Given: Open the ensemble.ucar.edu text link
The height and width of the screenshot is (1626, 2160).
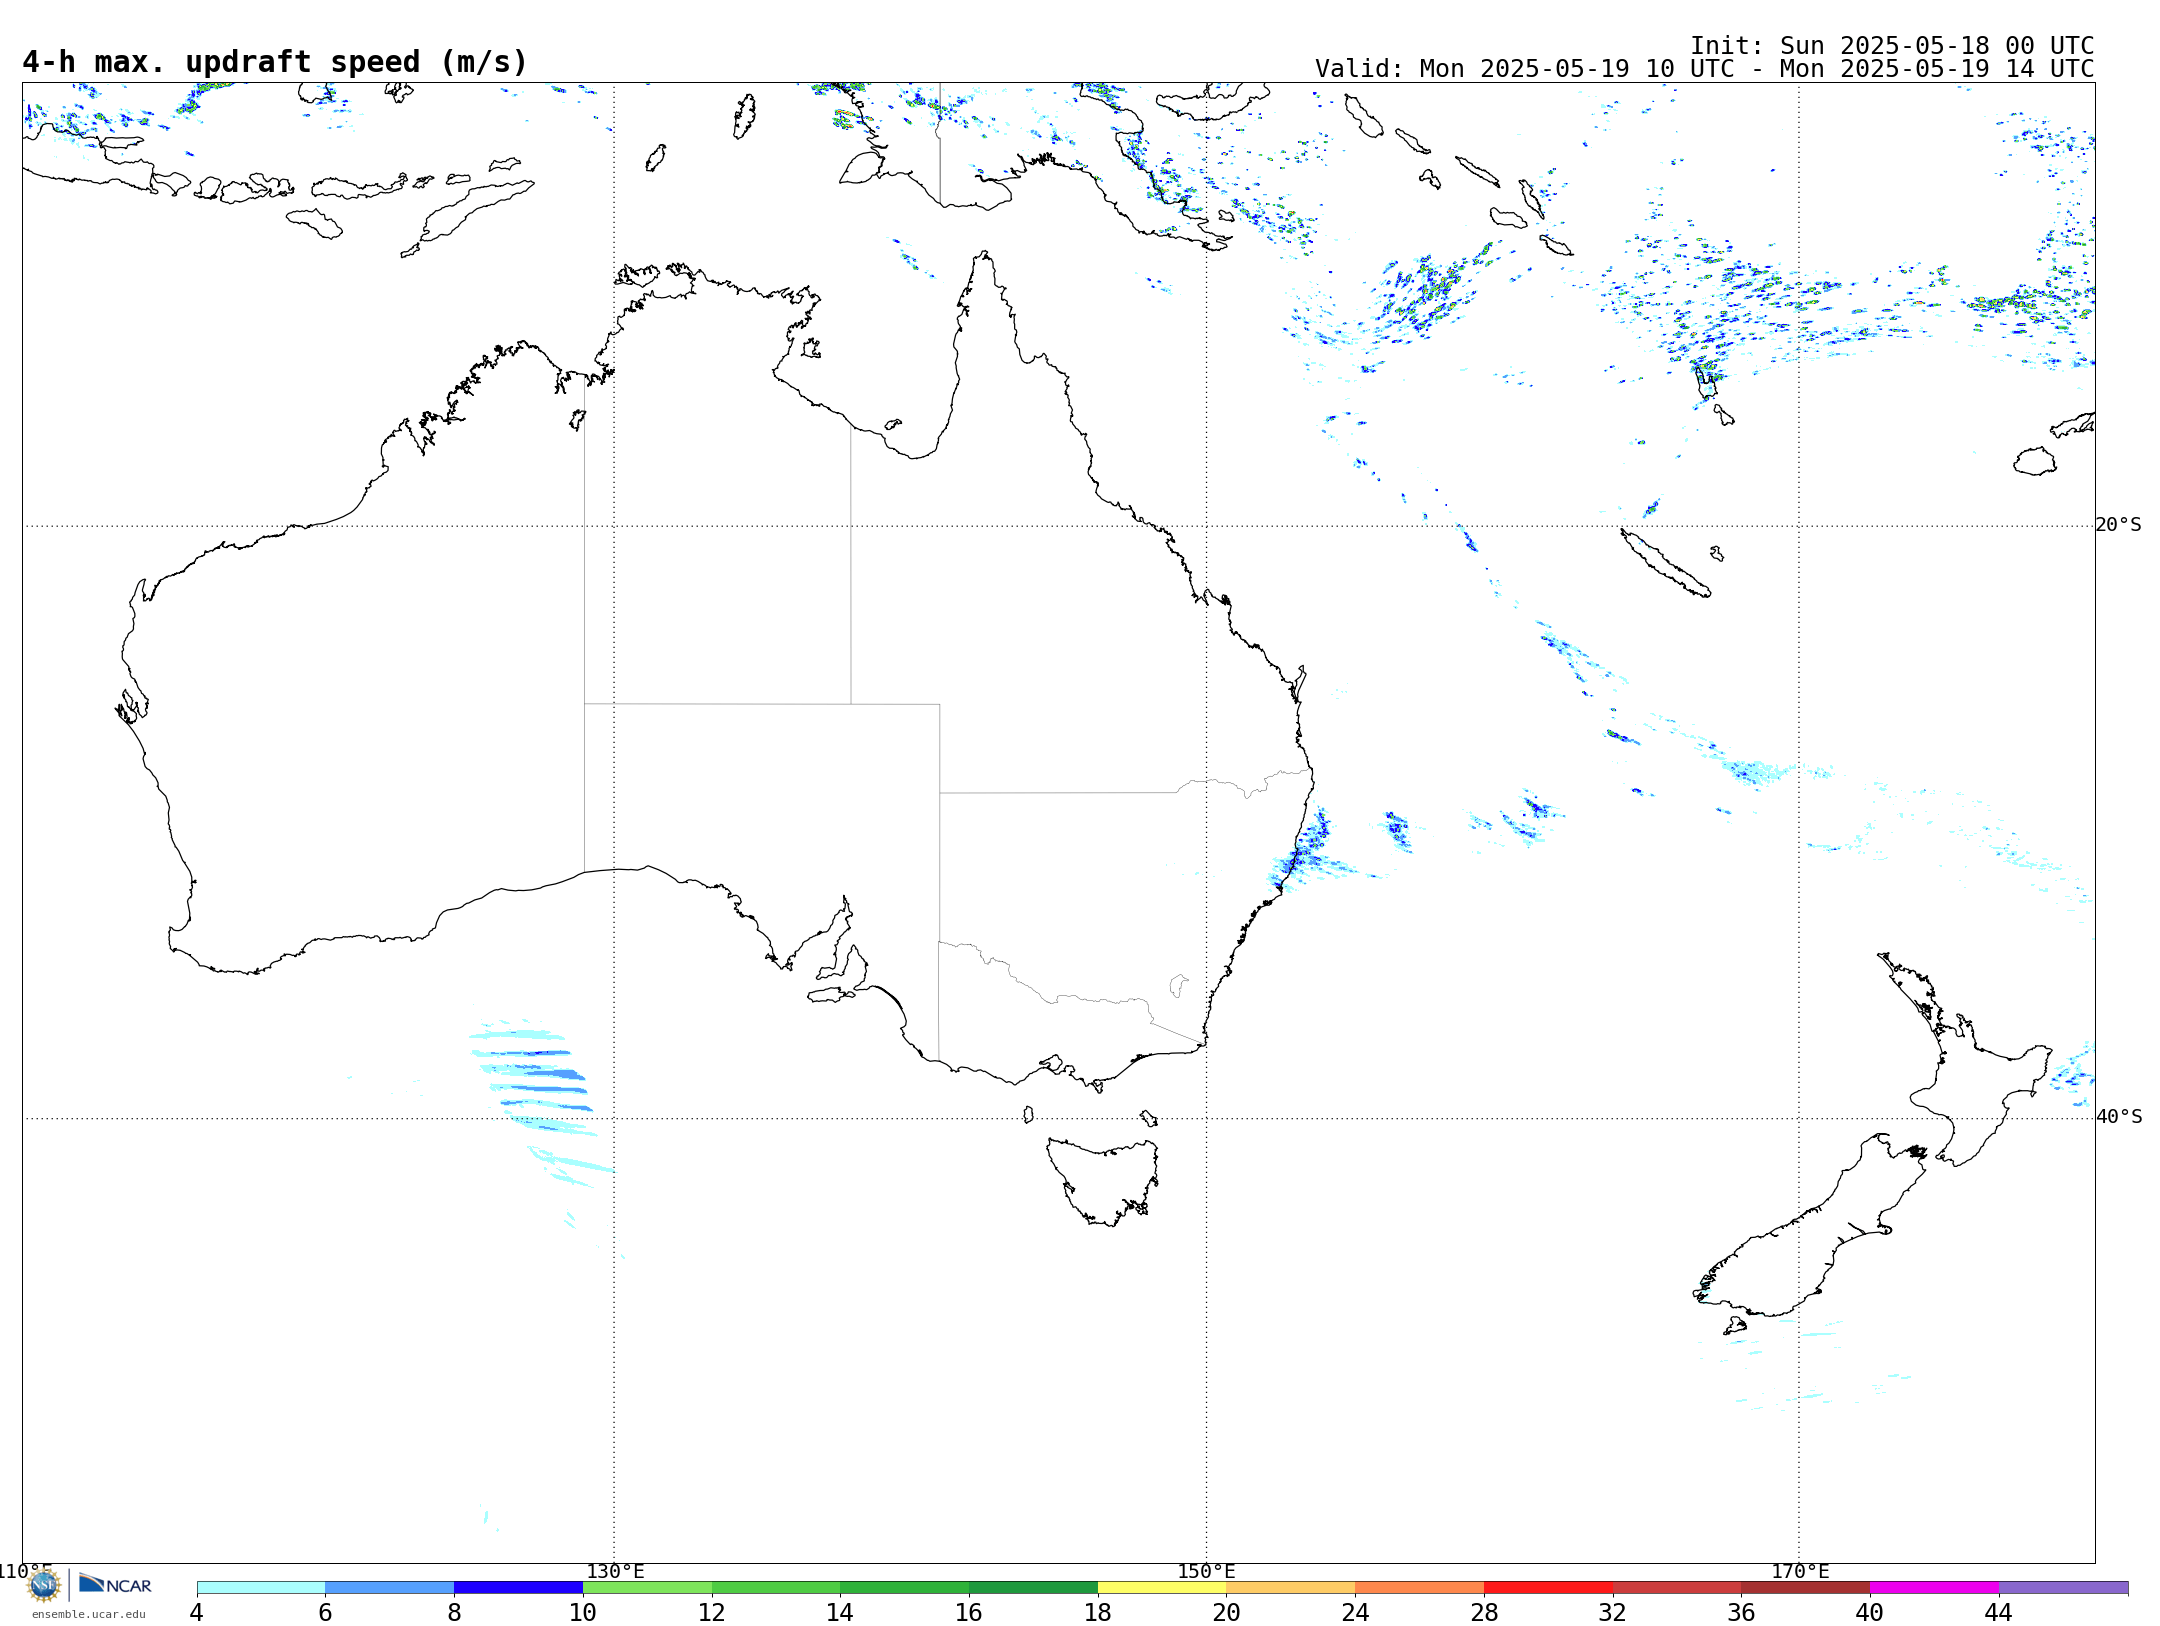Looking at the screenshot, I should (89, 1614).
